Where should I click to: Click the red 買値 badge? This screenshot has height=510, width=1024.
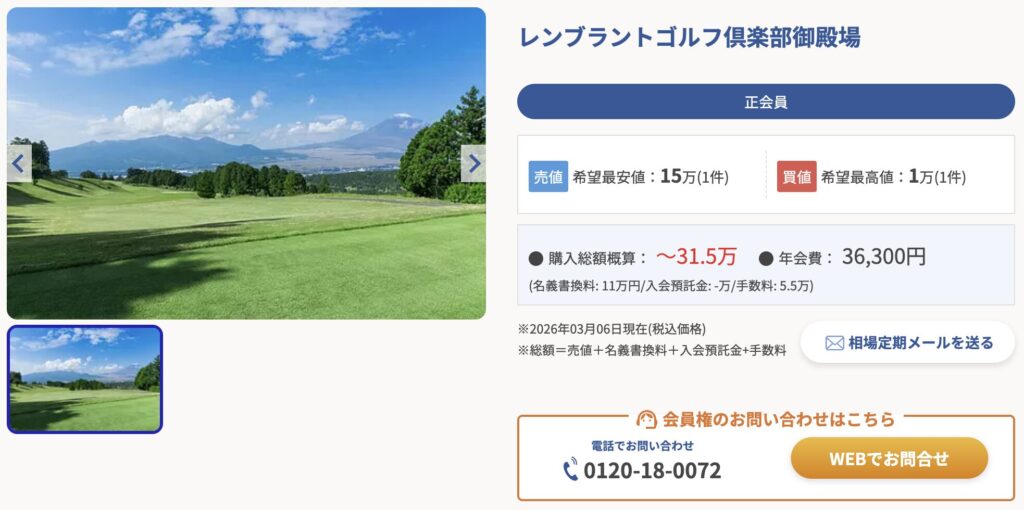pos(796,176)
